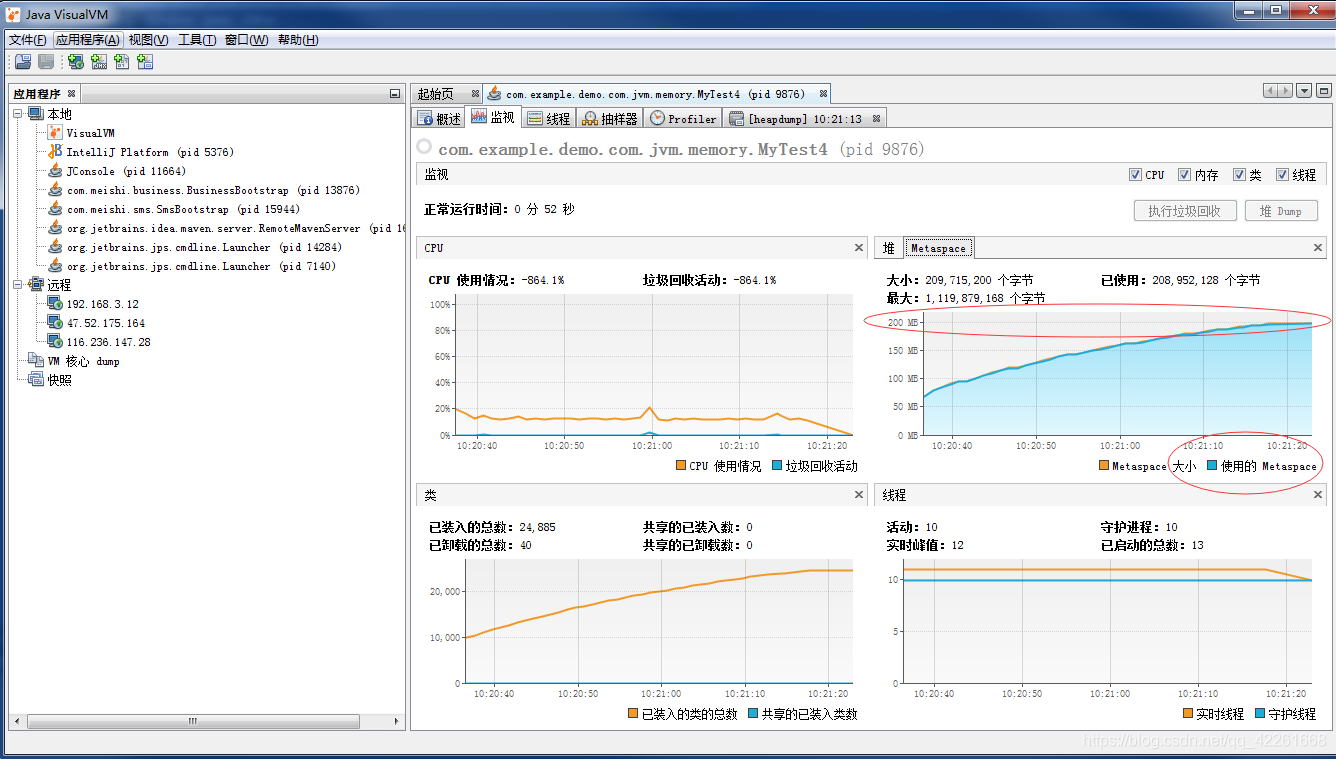
Task: Switch to the 监视 monitor tab
Action: pyautogui.click(x=493, y=118)
